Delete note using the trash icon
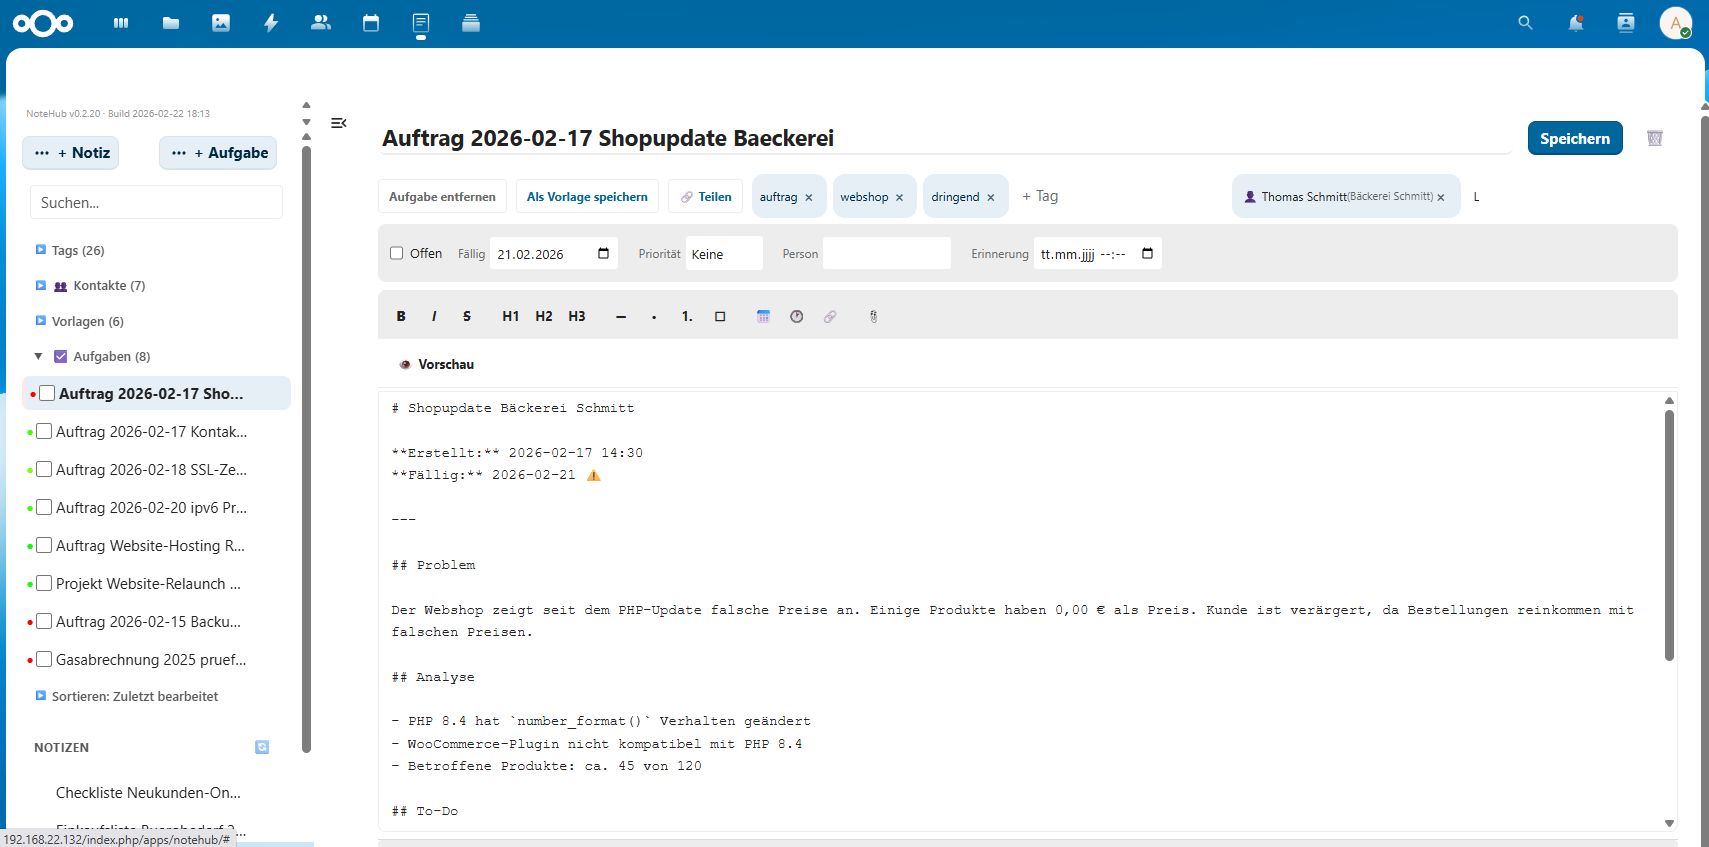This screenshot has width=1709, height=847. [x=1654, y=139]
